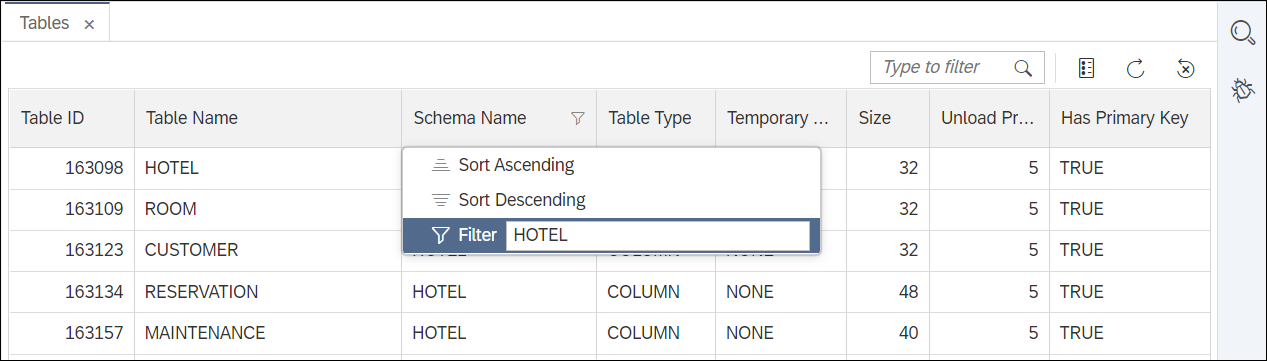Click NONE temporary value in RESERVATION row
The image size is (1267, 361).
(x=781, y=292)
